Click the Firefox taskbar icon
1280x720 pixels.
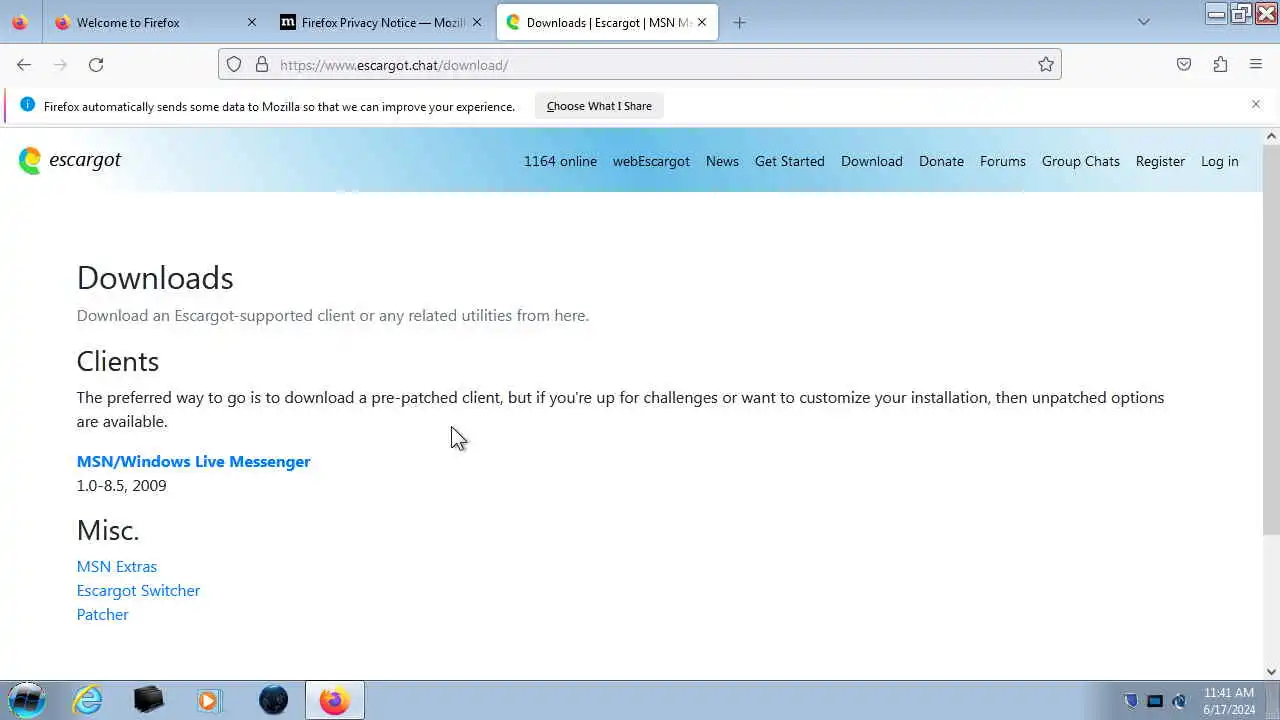[334, 700]
